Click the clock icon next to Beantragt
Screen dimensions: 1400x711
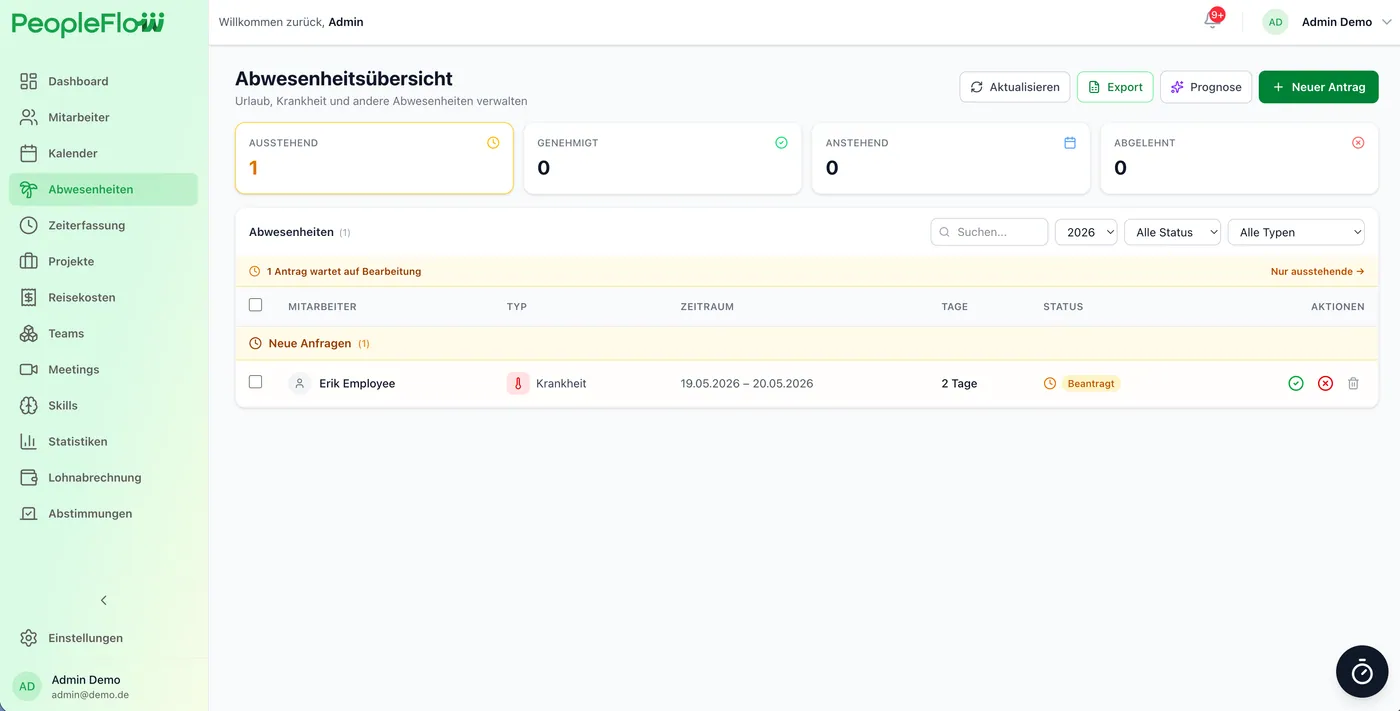click(1050, 383)
